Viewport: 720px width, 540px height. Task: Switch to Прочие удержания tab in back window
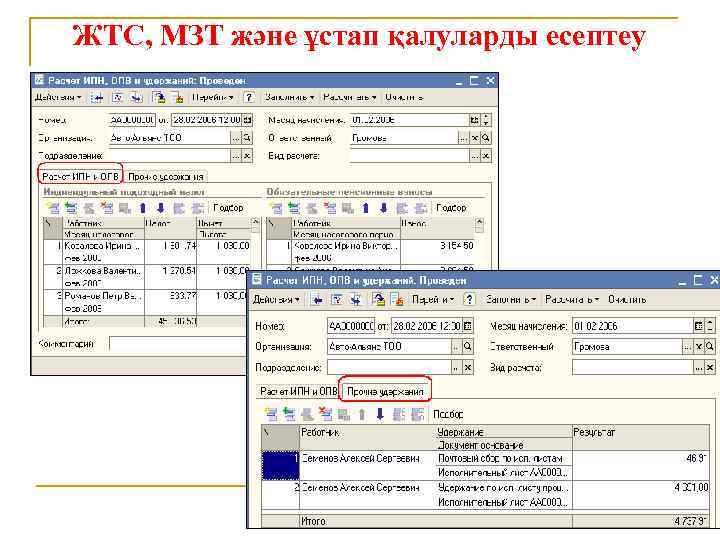pyautogui.click(x=166, y=176)
